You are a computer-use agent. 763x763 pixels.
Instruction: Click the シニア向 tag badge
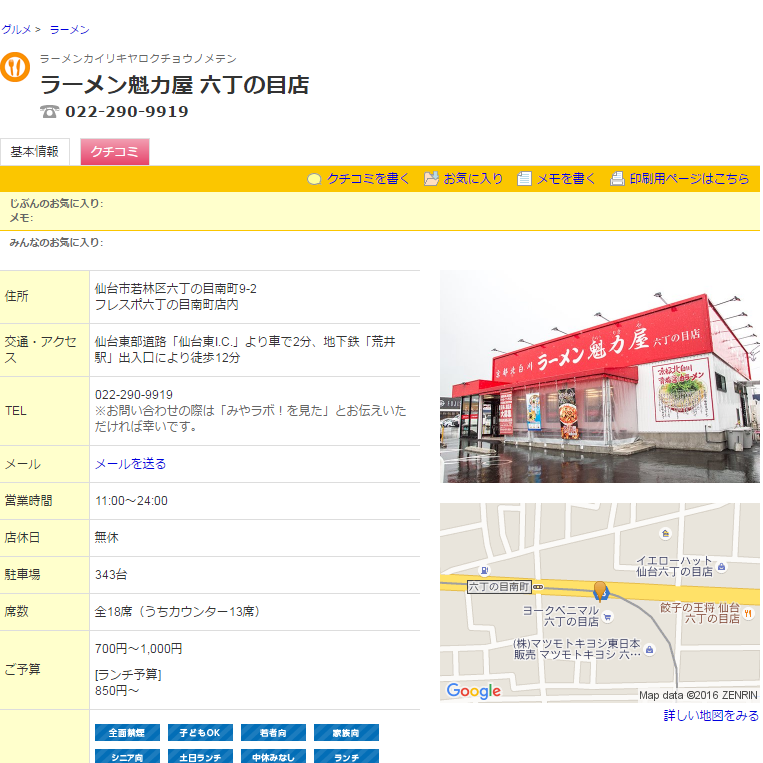click(x=127, y=756)
